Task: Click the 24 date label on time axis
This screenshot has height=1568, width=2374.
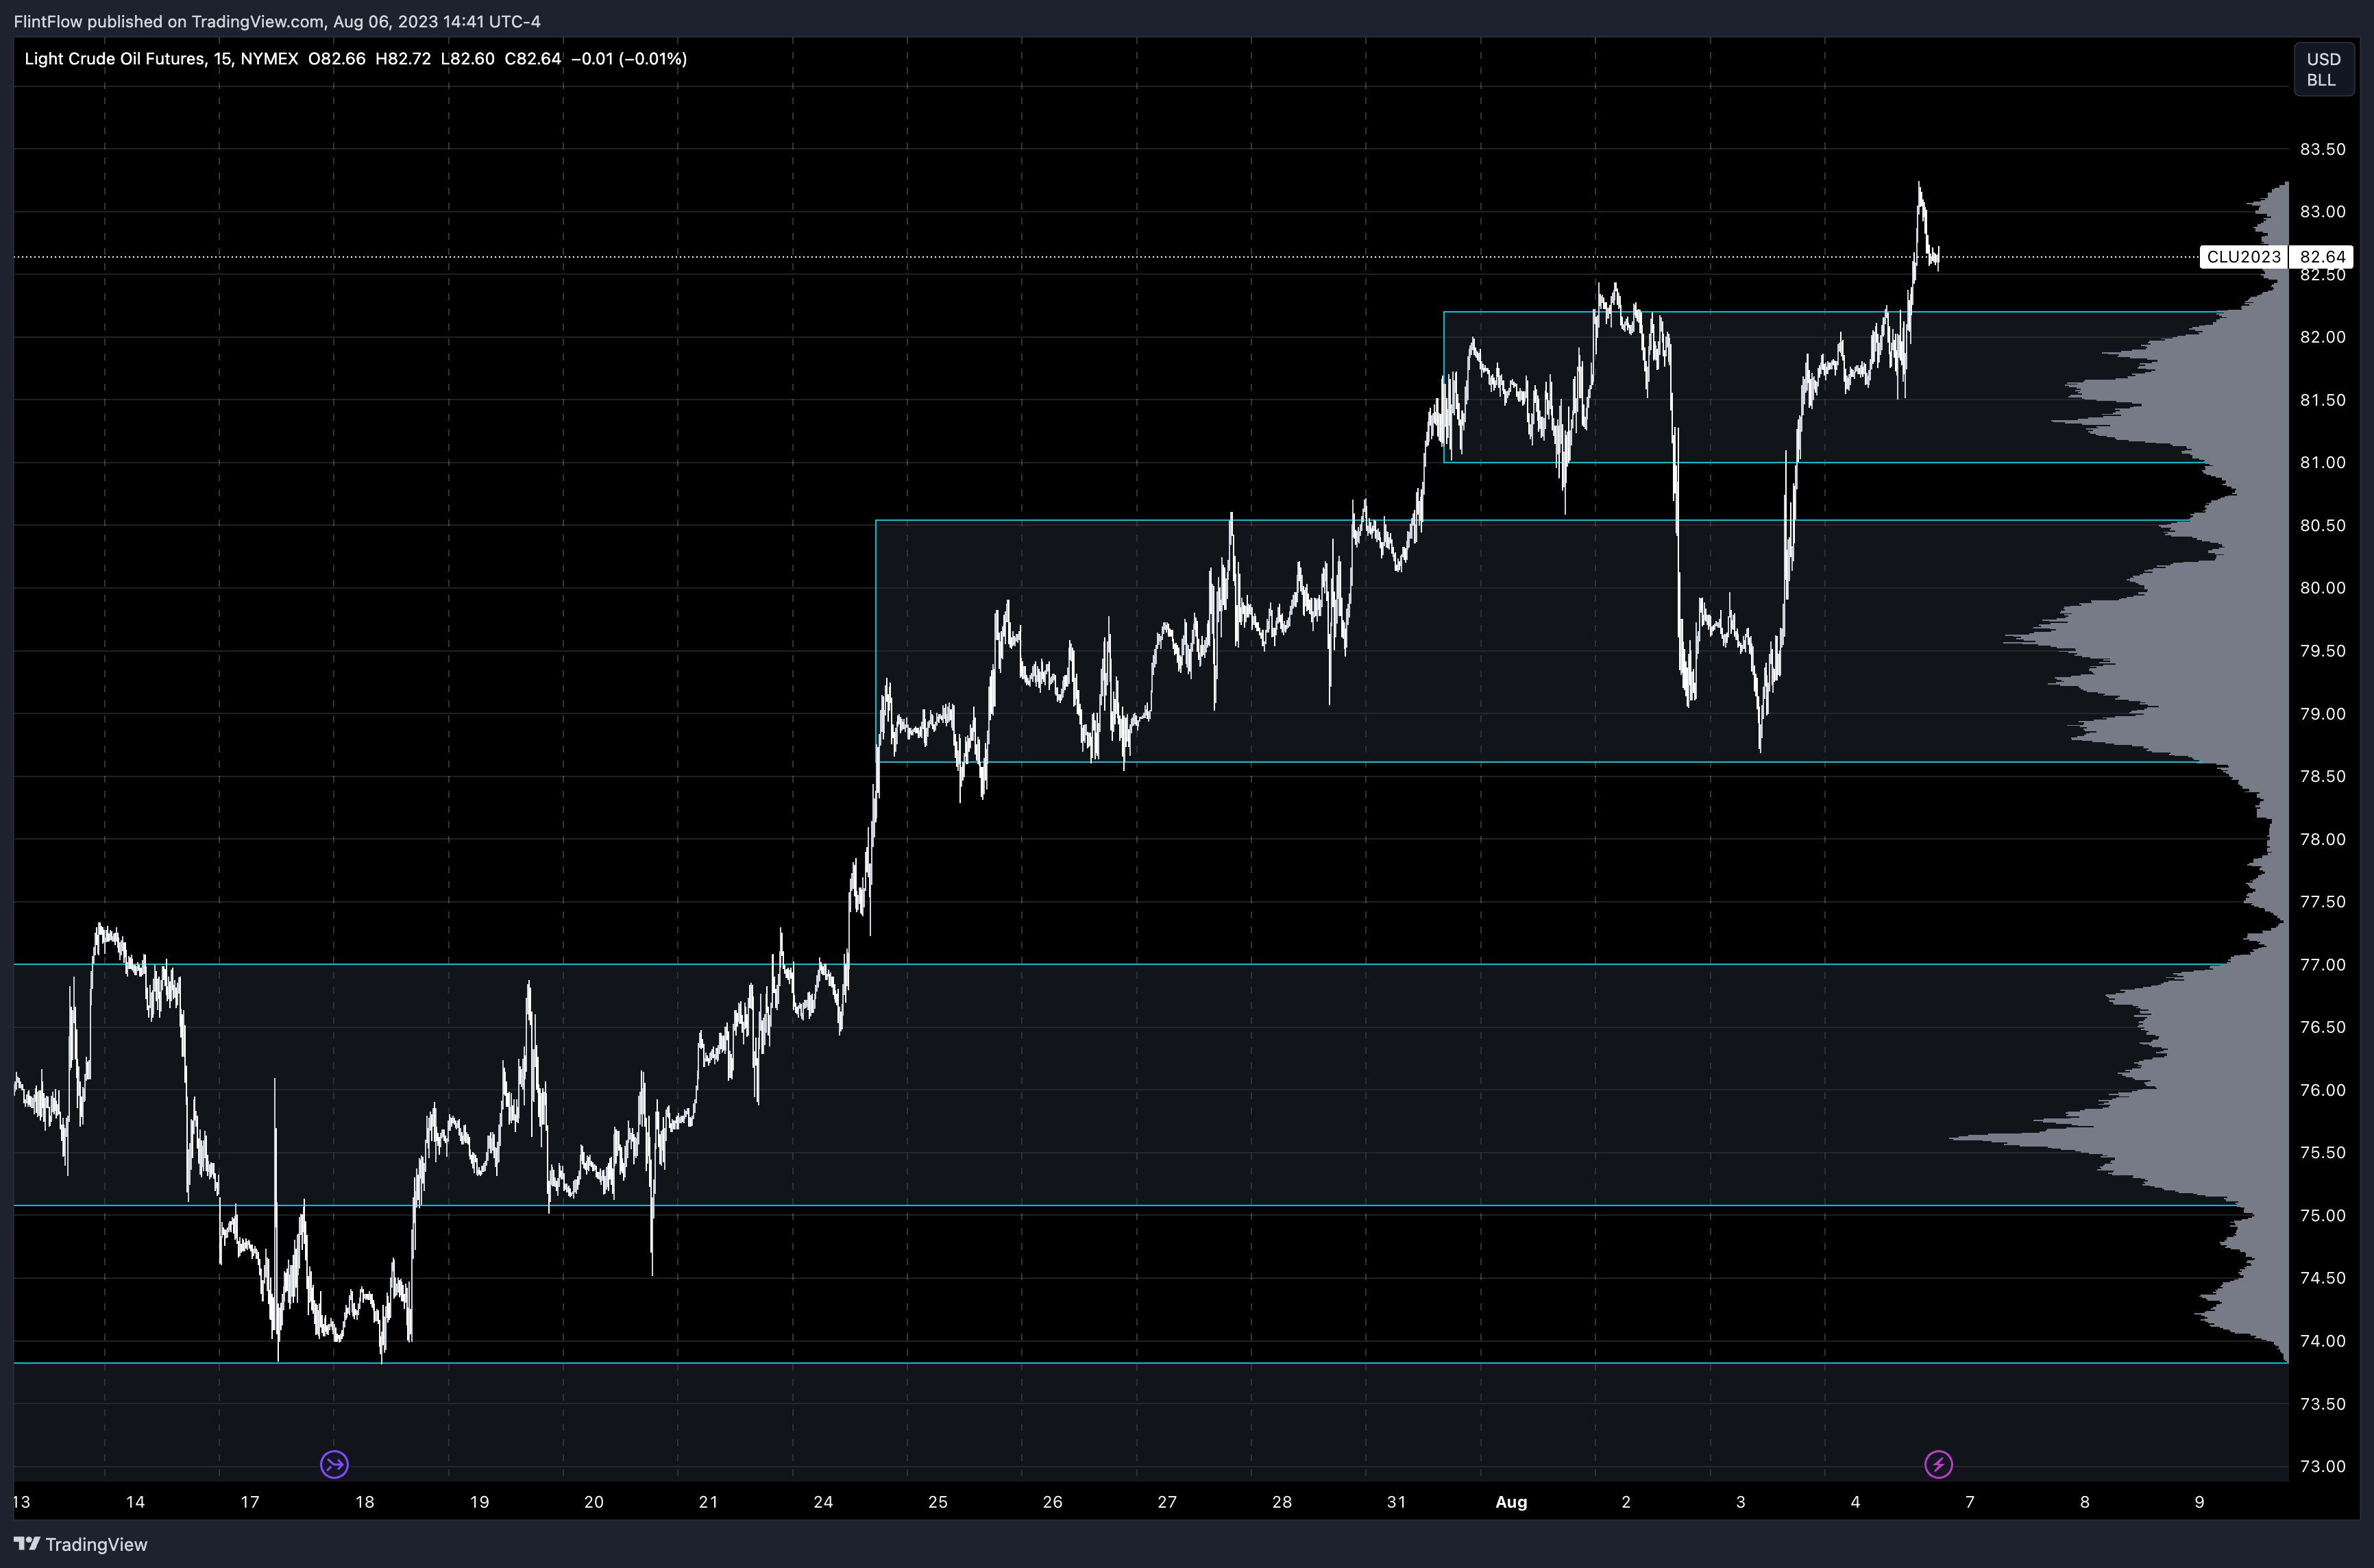Action: coord(823,1502)
